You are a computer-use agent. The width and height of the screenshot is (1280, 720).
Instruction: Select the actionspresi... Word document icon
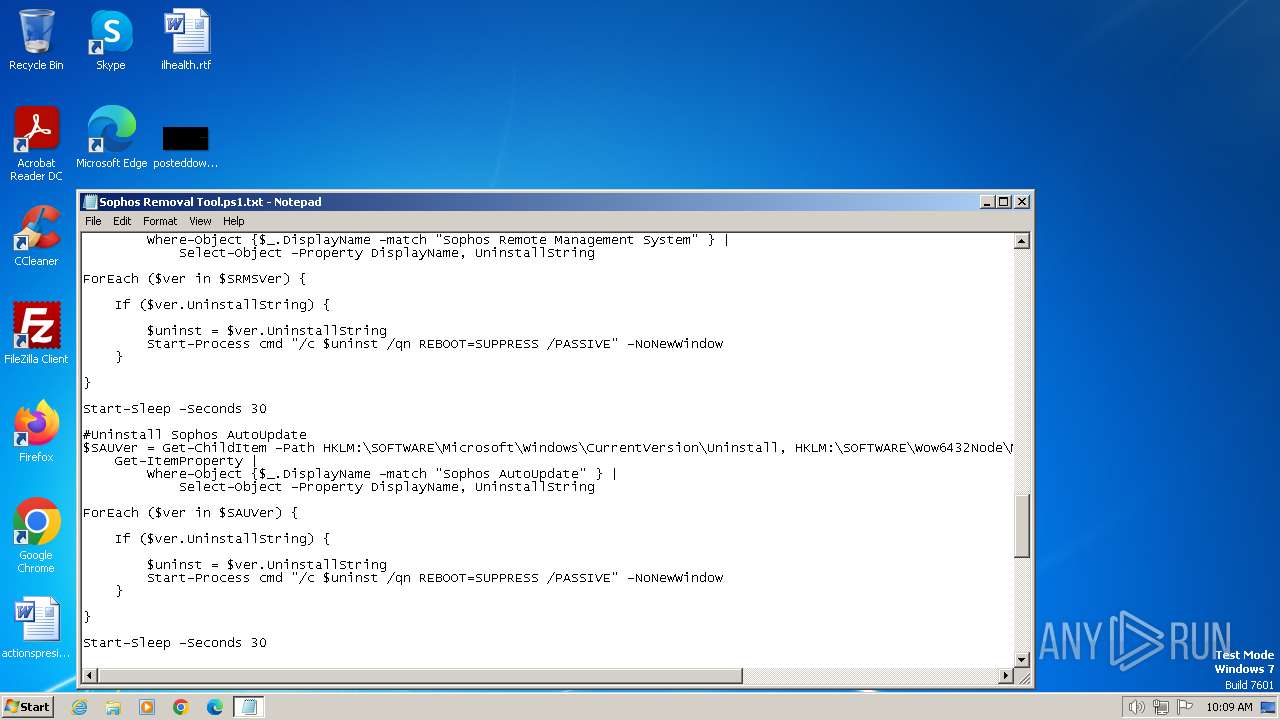point(36,628)
